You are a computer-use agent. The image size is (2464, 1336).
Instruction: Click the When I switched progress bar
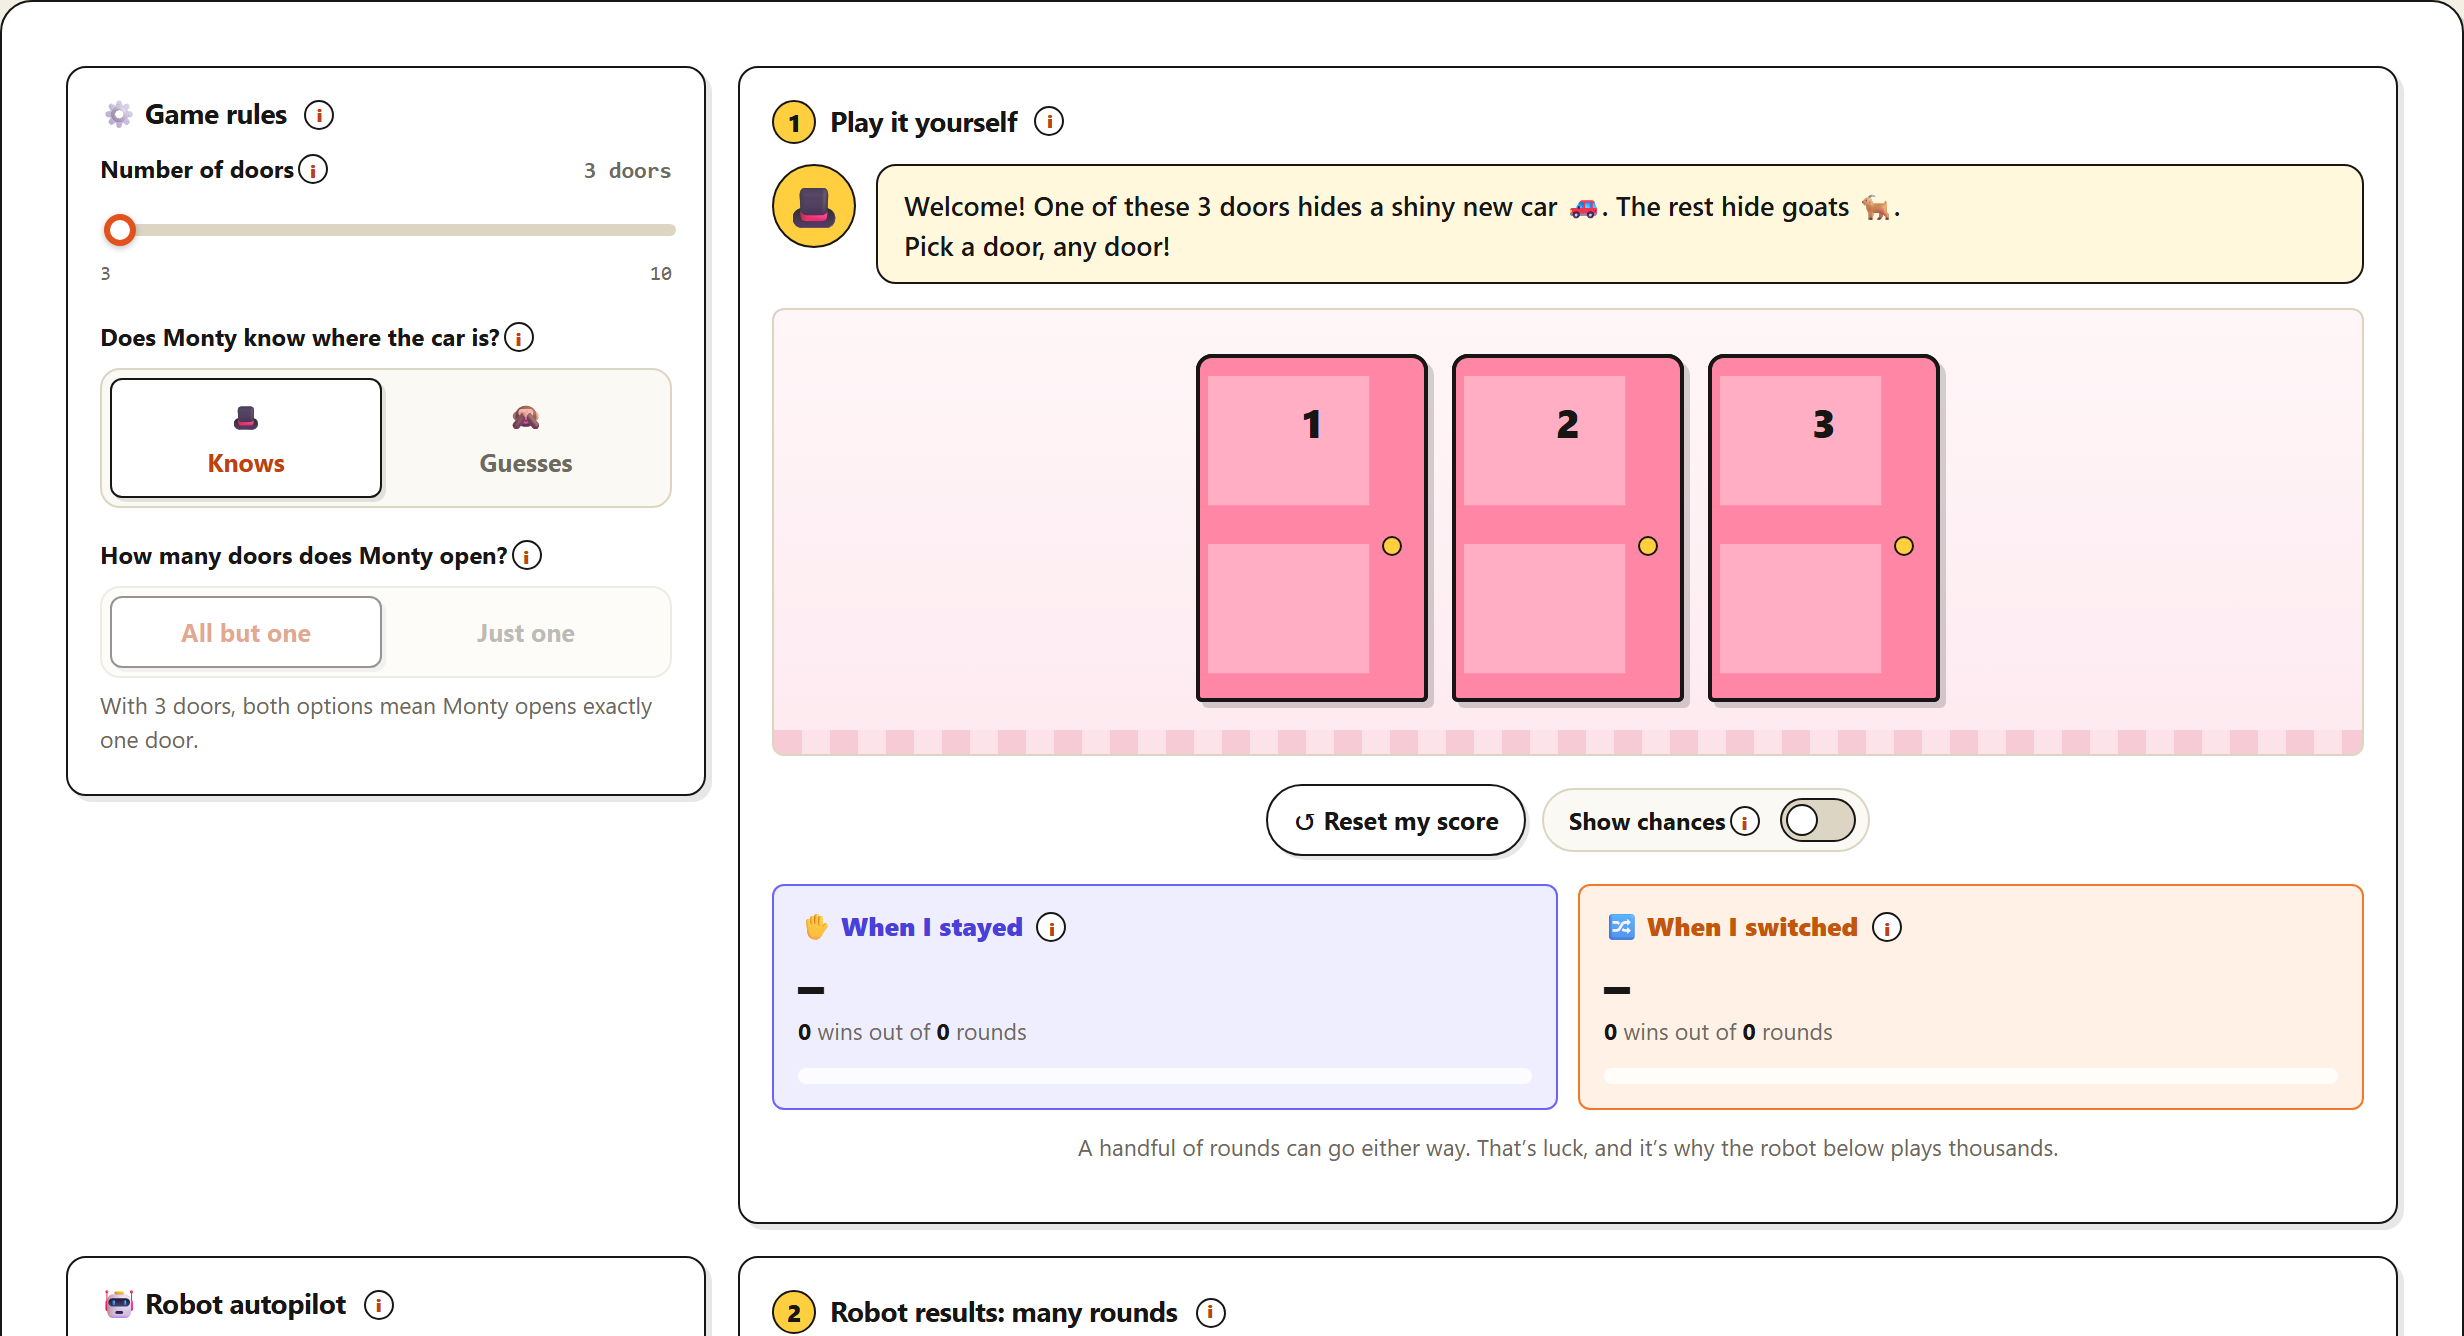1970,1076
